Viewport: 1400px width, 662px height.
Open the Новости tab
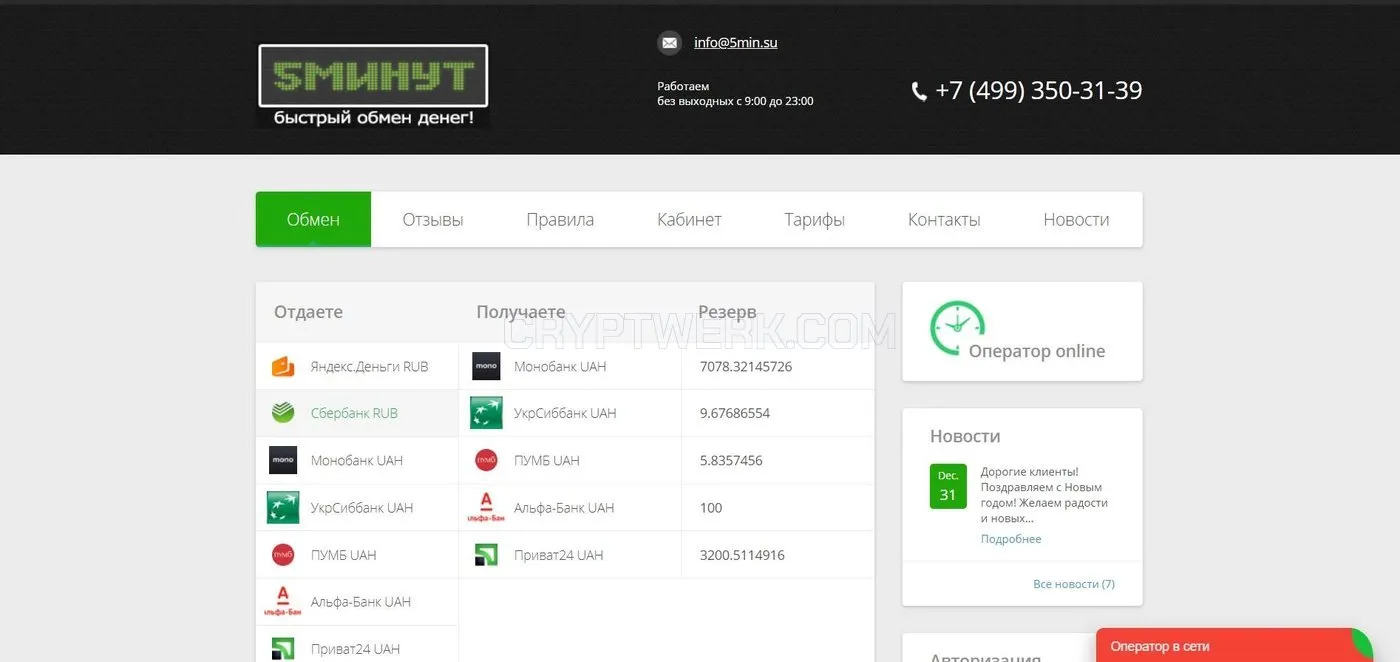1076,219
